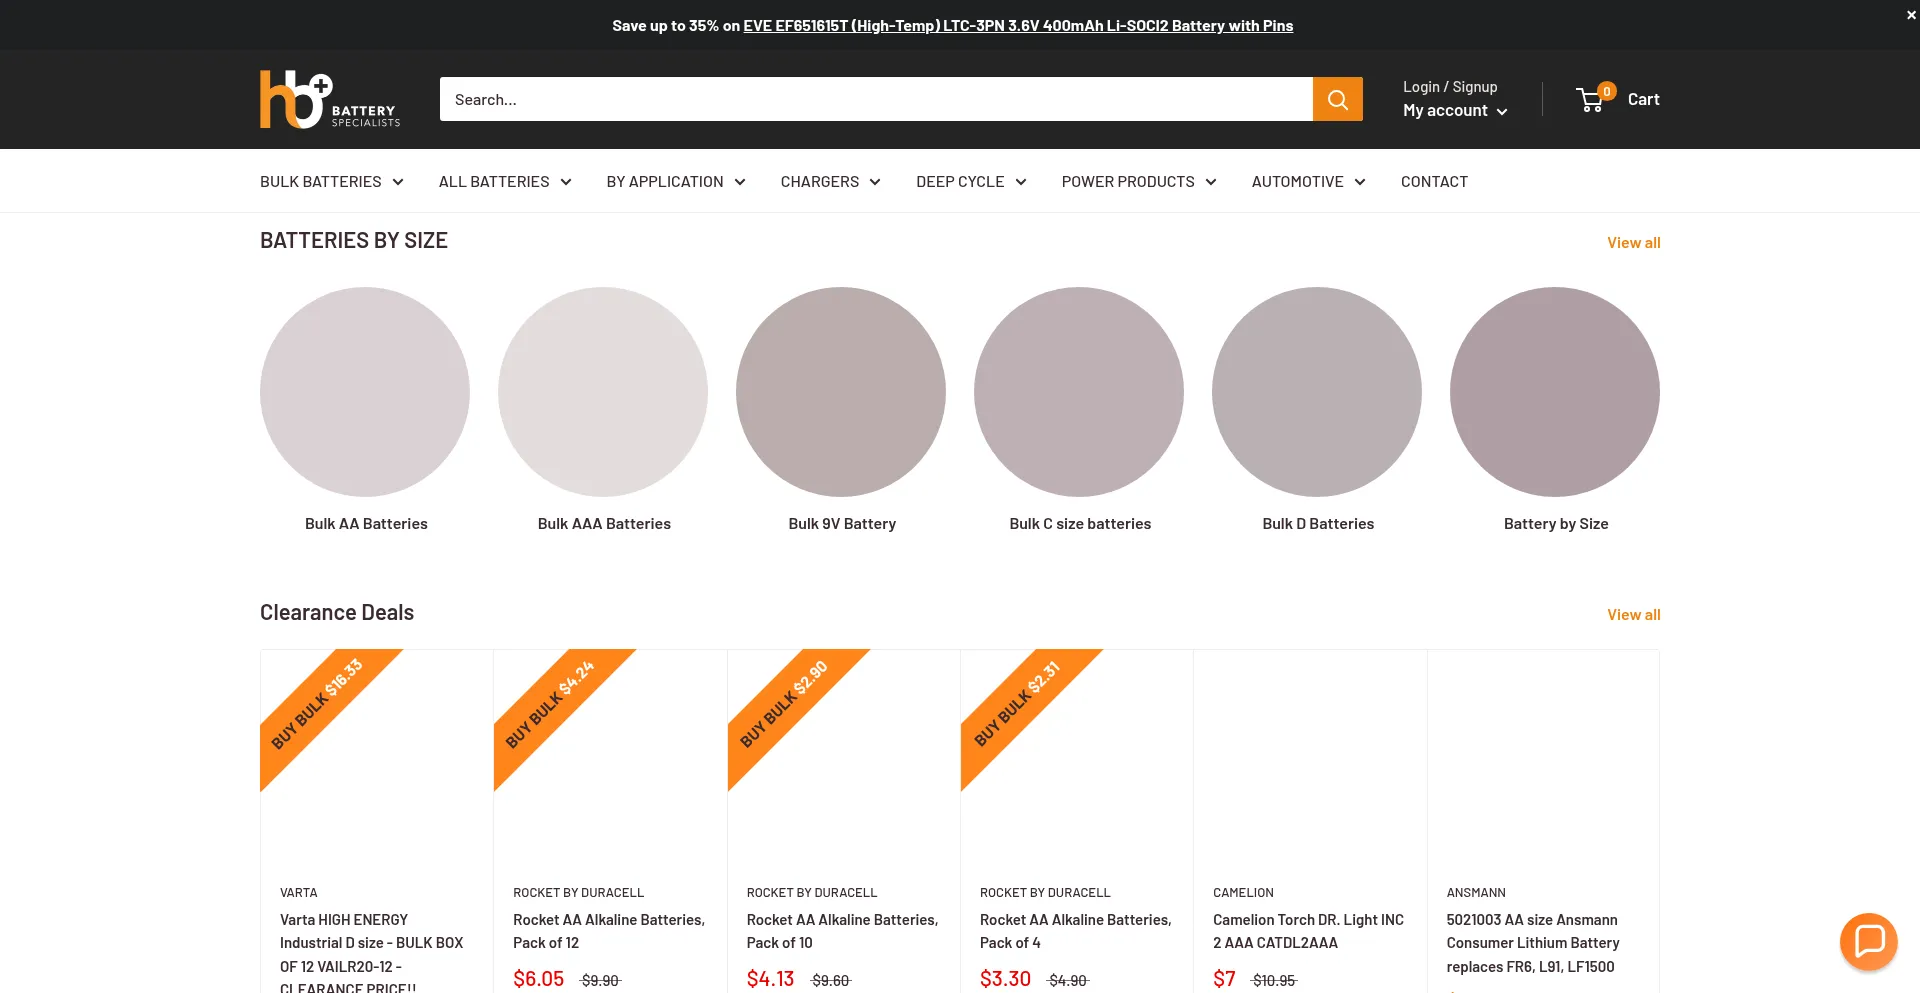Go to the Contact page

tap(1434, 181)
